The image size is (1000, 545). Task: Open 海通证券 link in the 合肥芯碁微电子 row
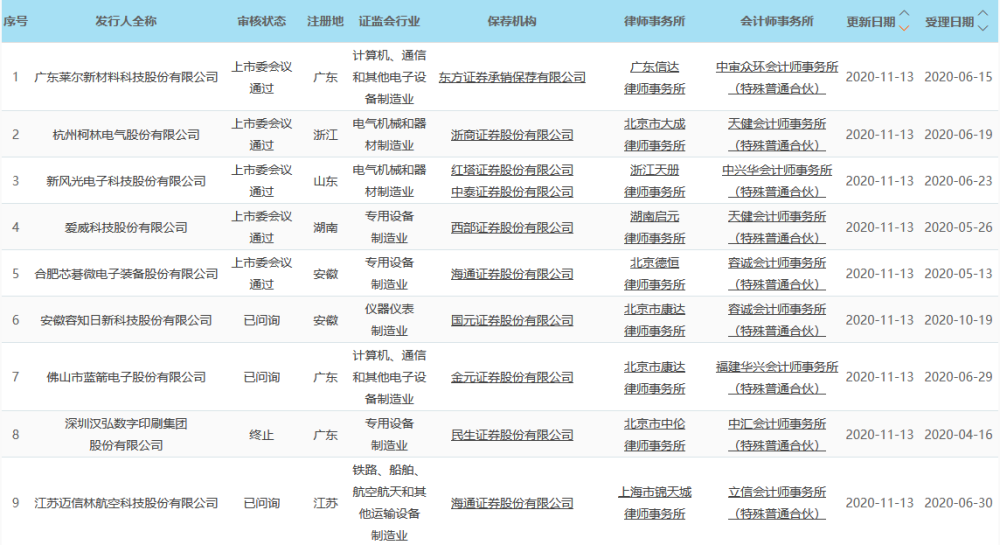coord(512,274)
